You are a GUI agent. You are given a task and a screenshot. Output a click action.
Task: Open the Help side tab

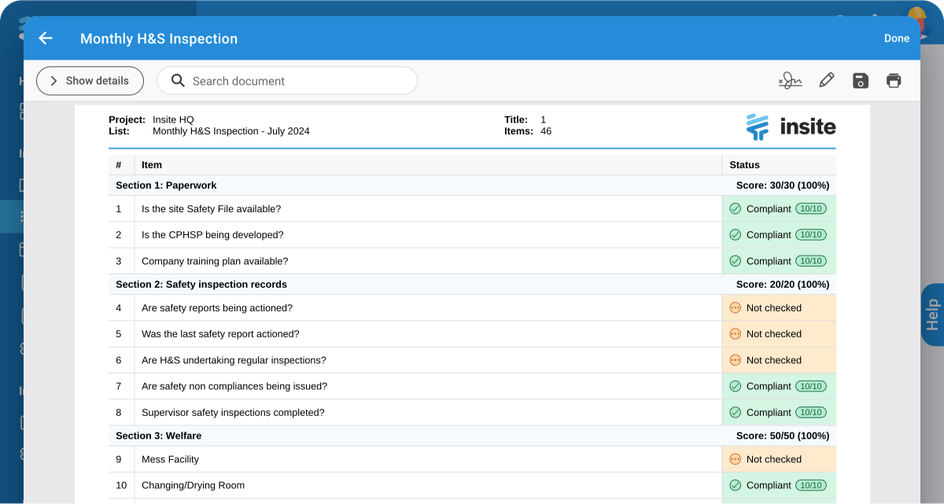click(932, 315)
